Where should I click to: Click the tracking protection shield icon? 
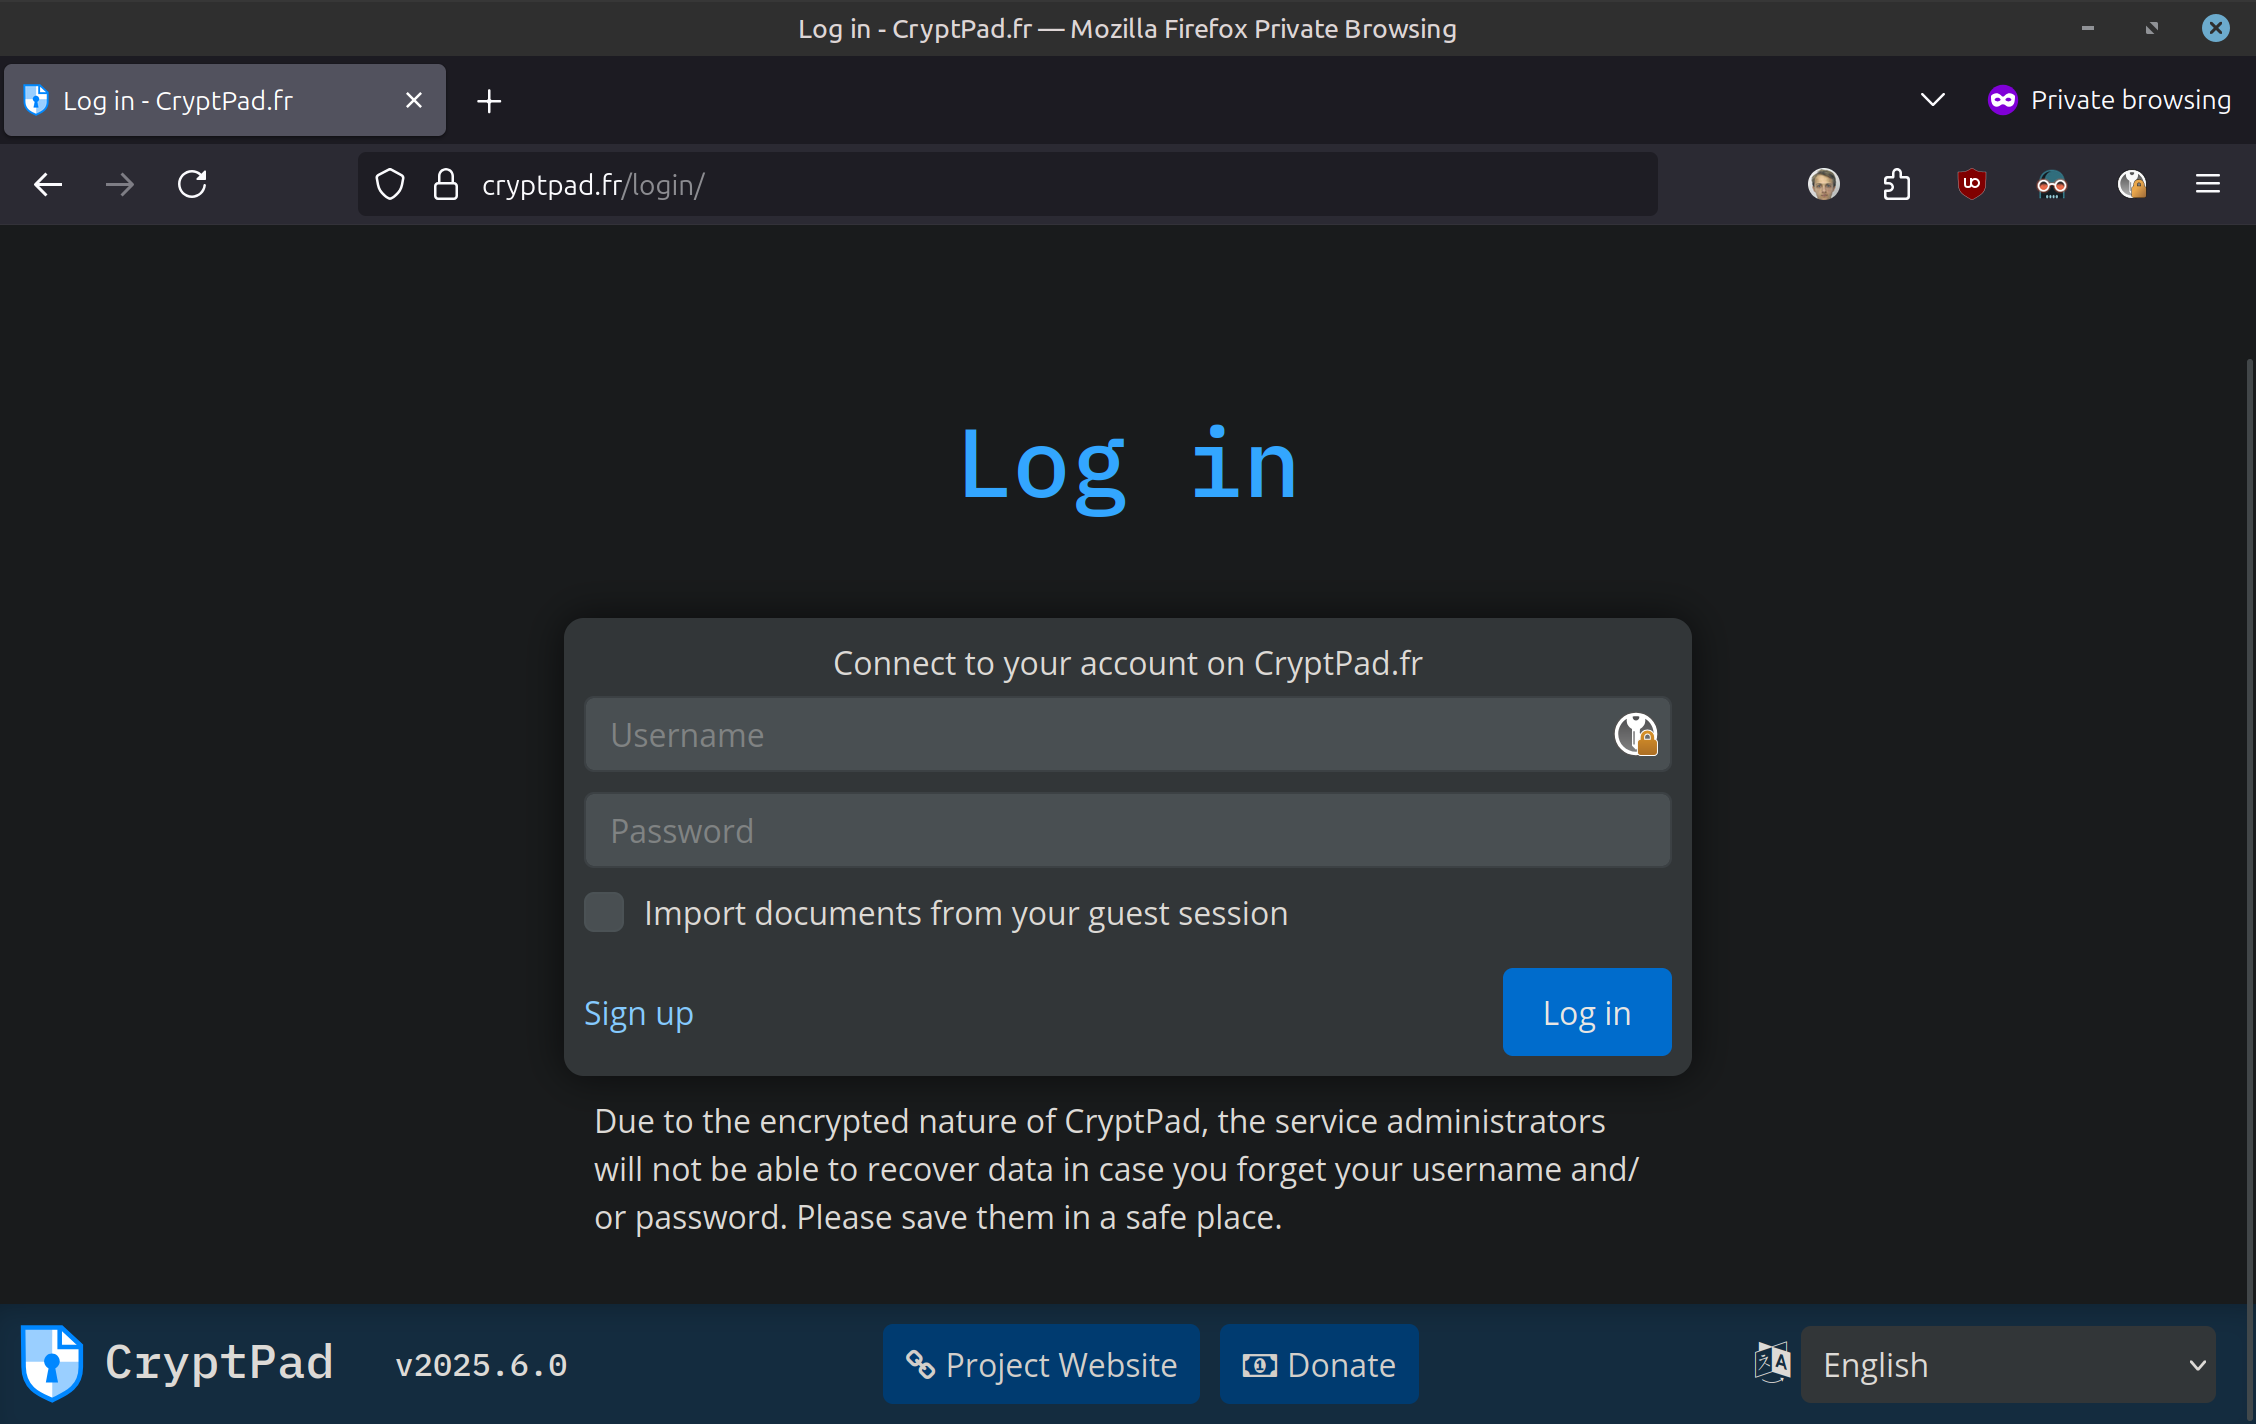pos(390,185)
